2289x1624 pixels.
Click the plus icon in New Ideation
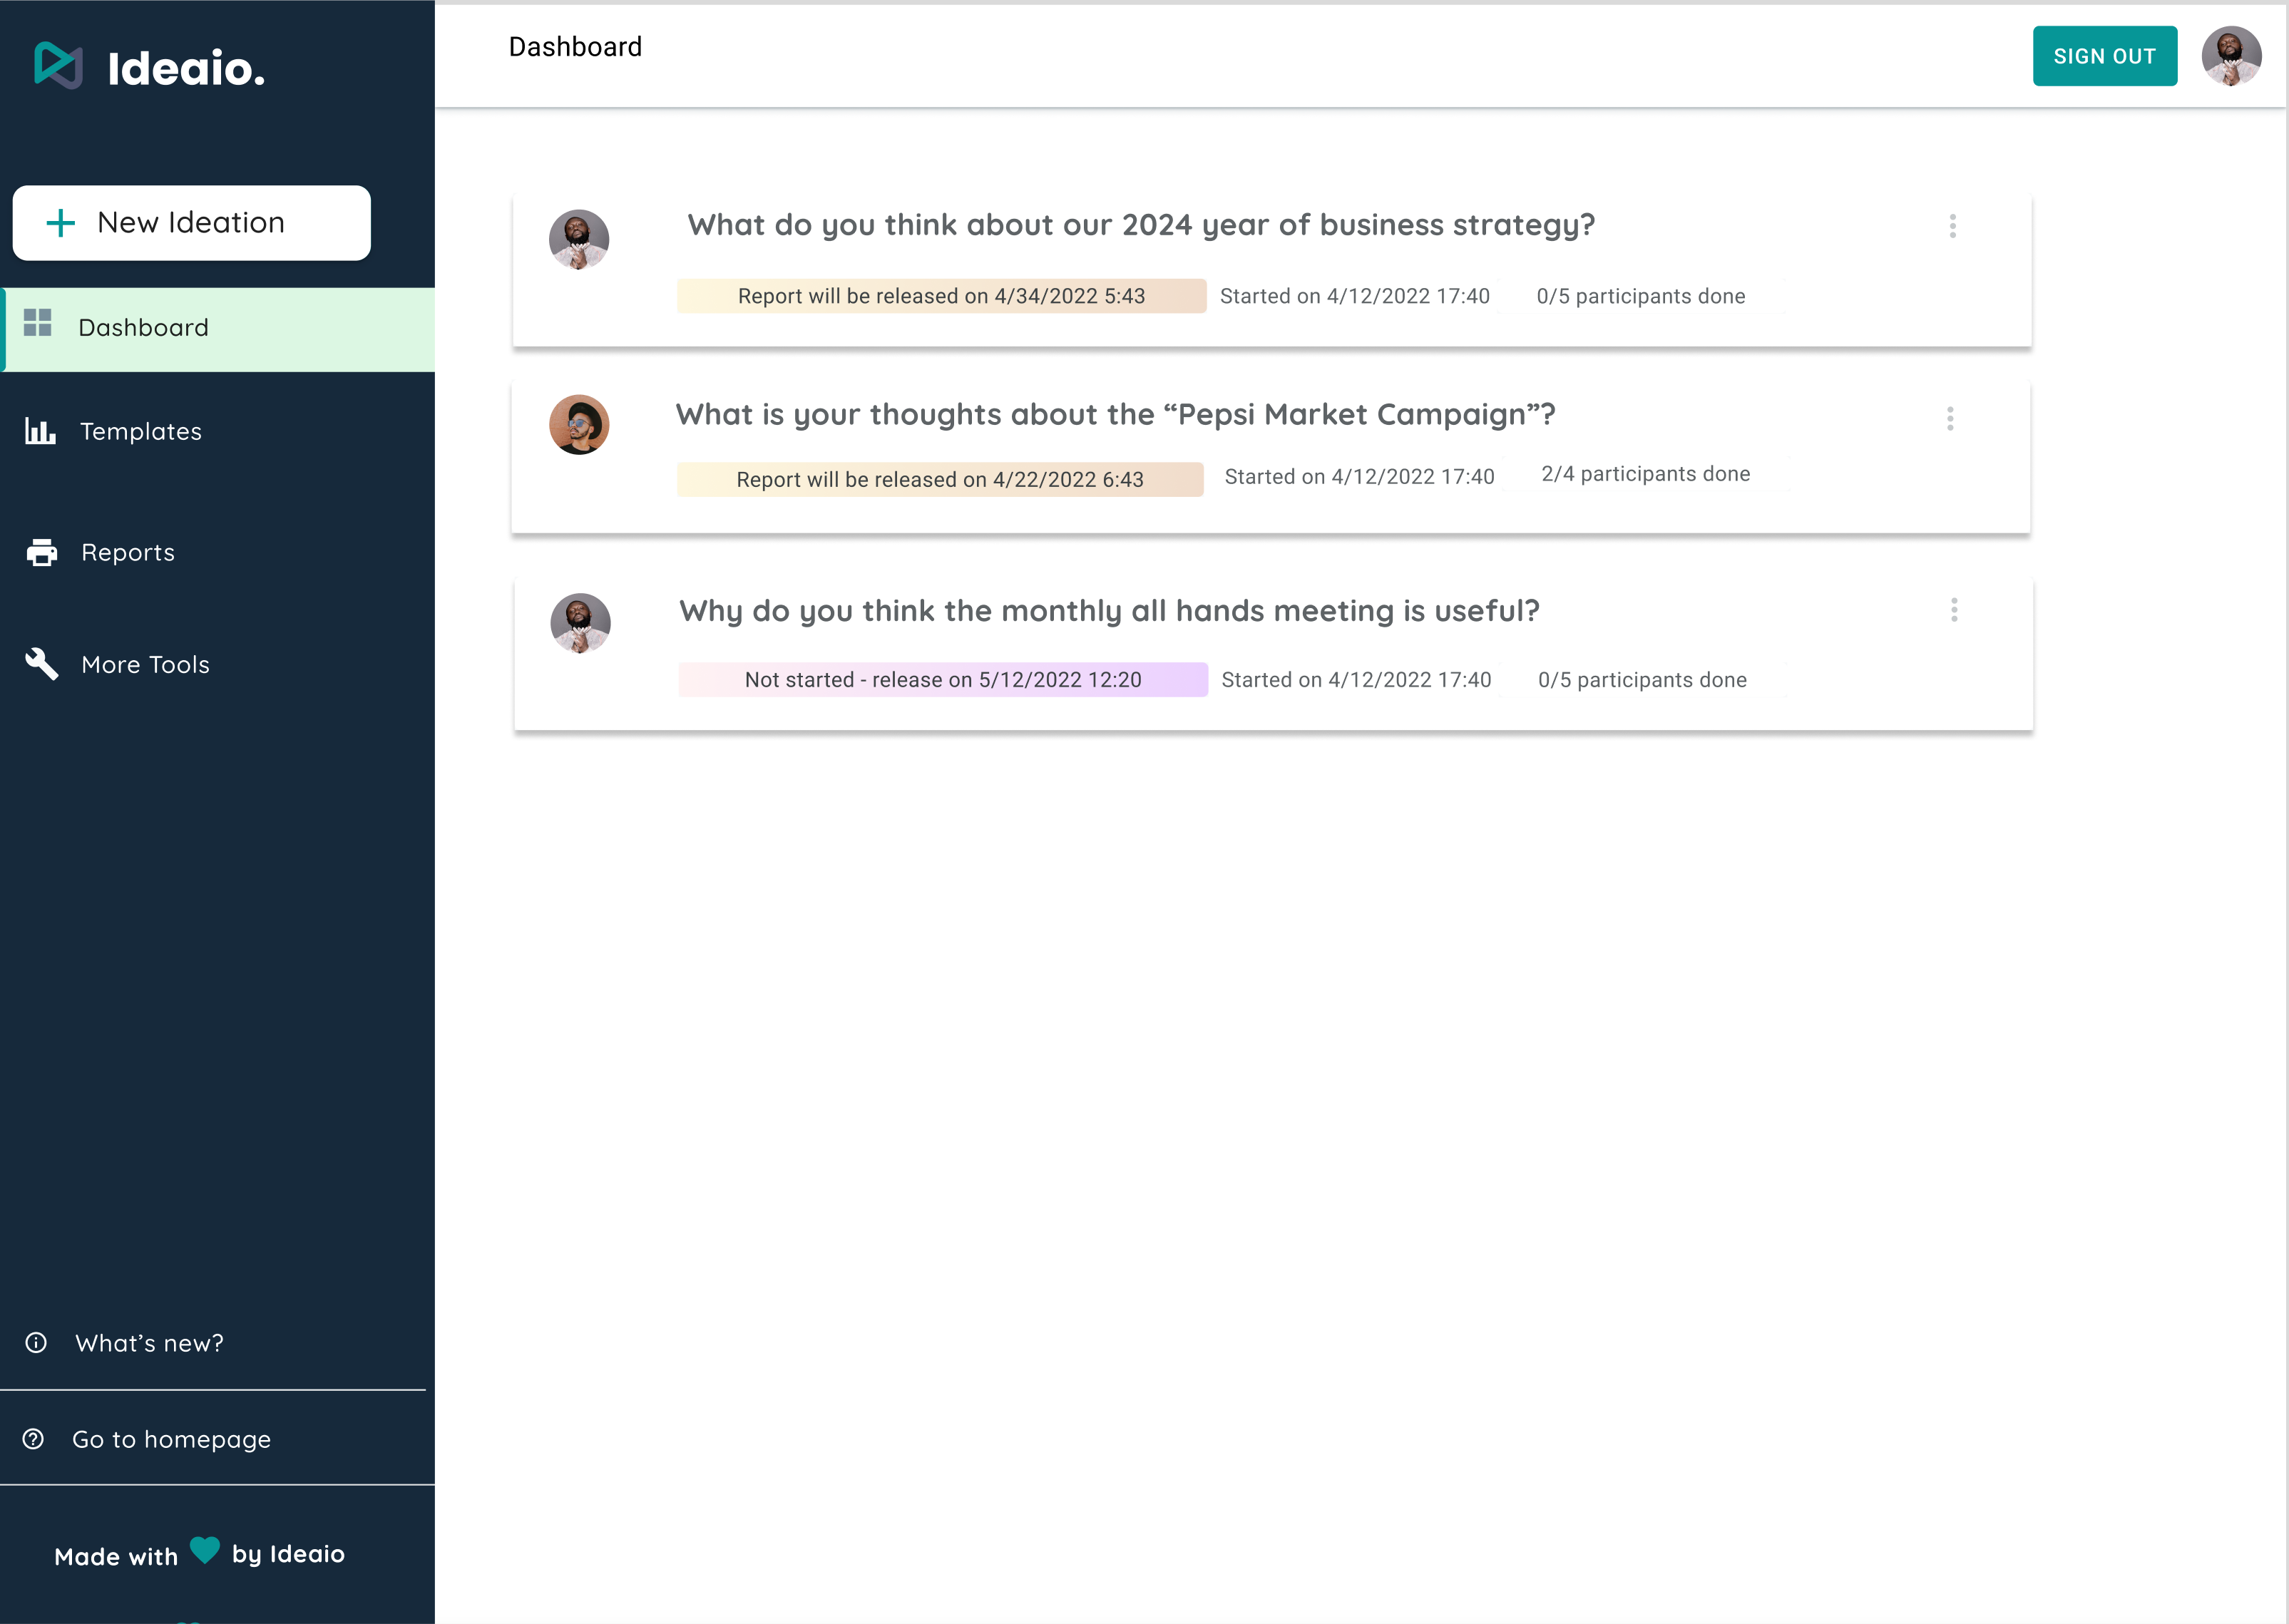click(61, 223)
